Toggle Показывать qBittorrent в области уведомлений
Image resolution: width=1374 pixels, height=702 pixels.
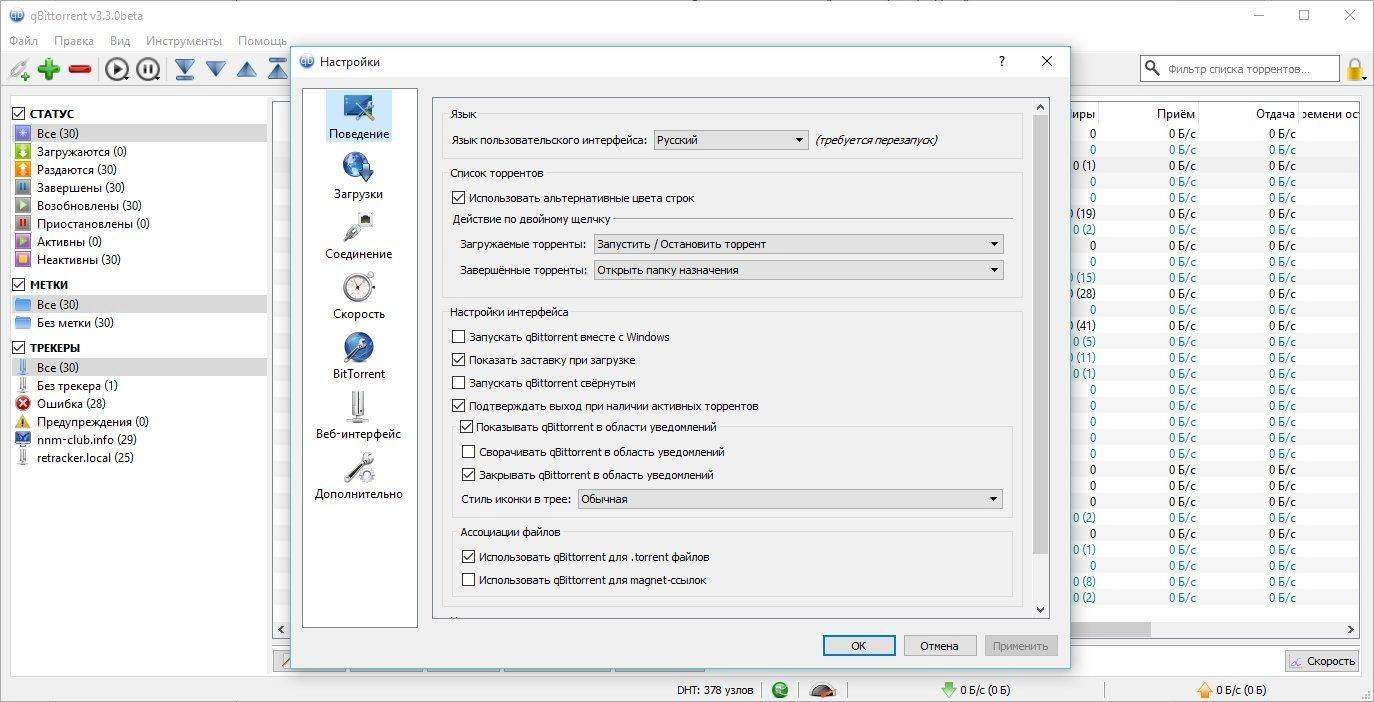[466, 427]
